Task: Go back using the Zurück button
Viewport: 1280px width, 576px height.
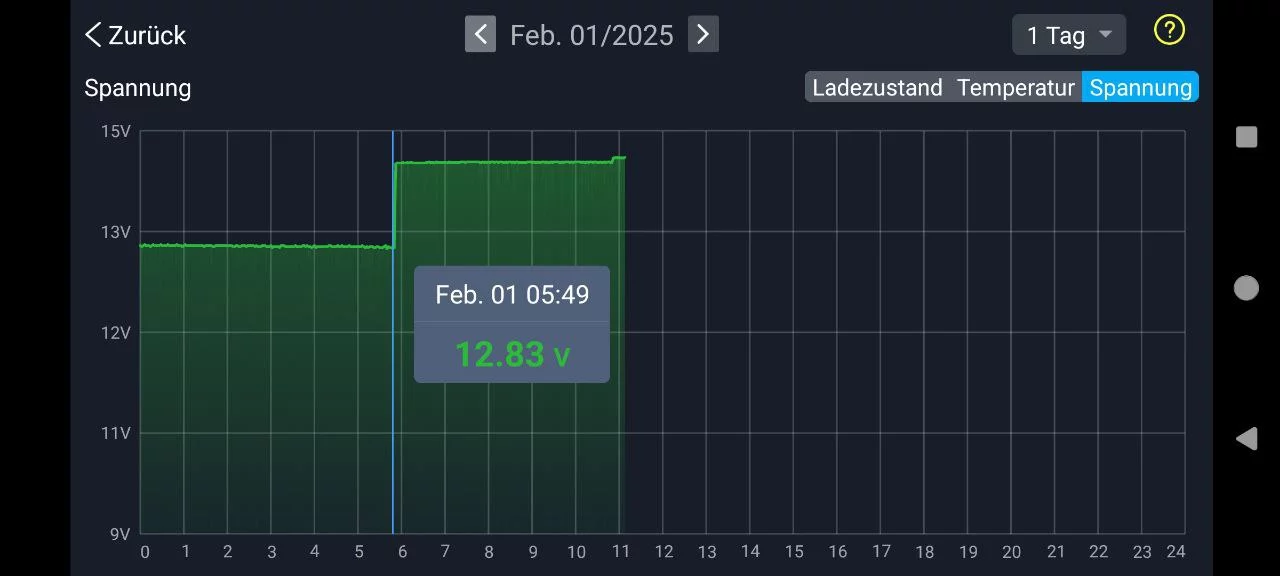Action: 135,35
